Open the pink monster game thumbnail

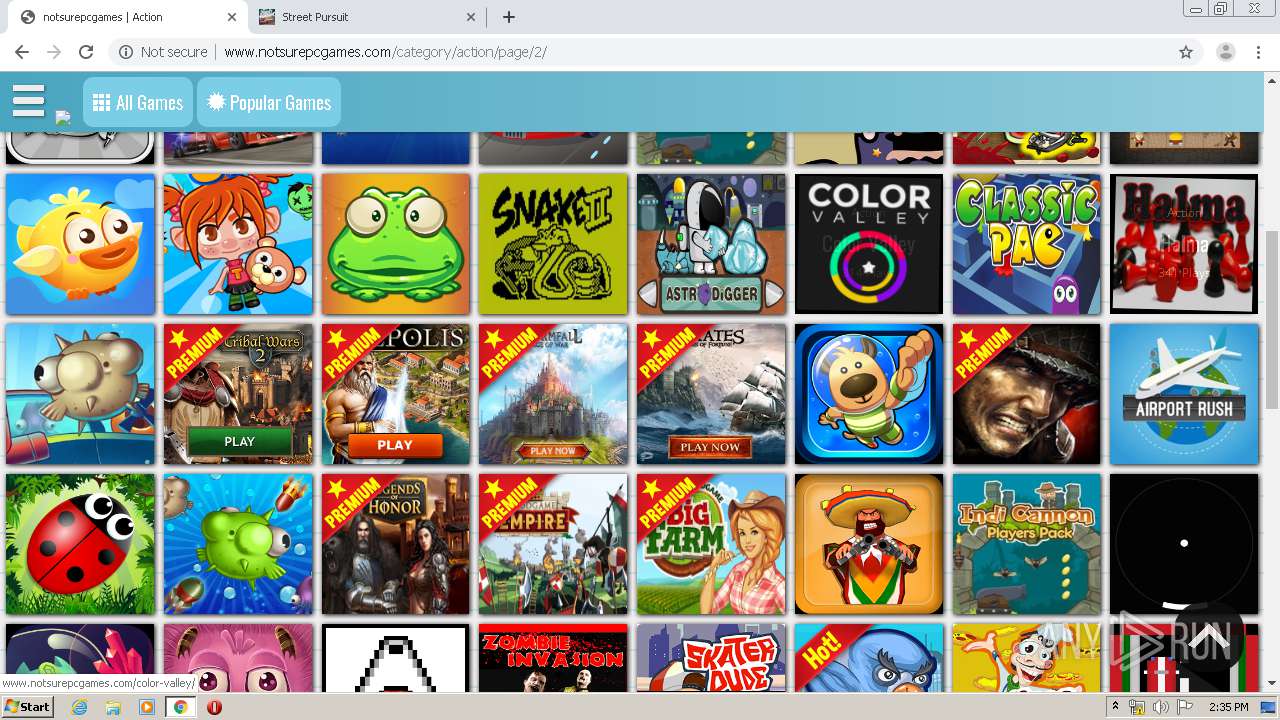click(x=238, y=659)
